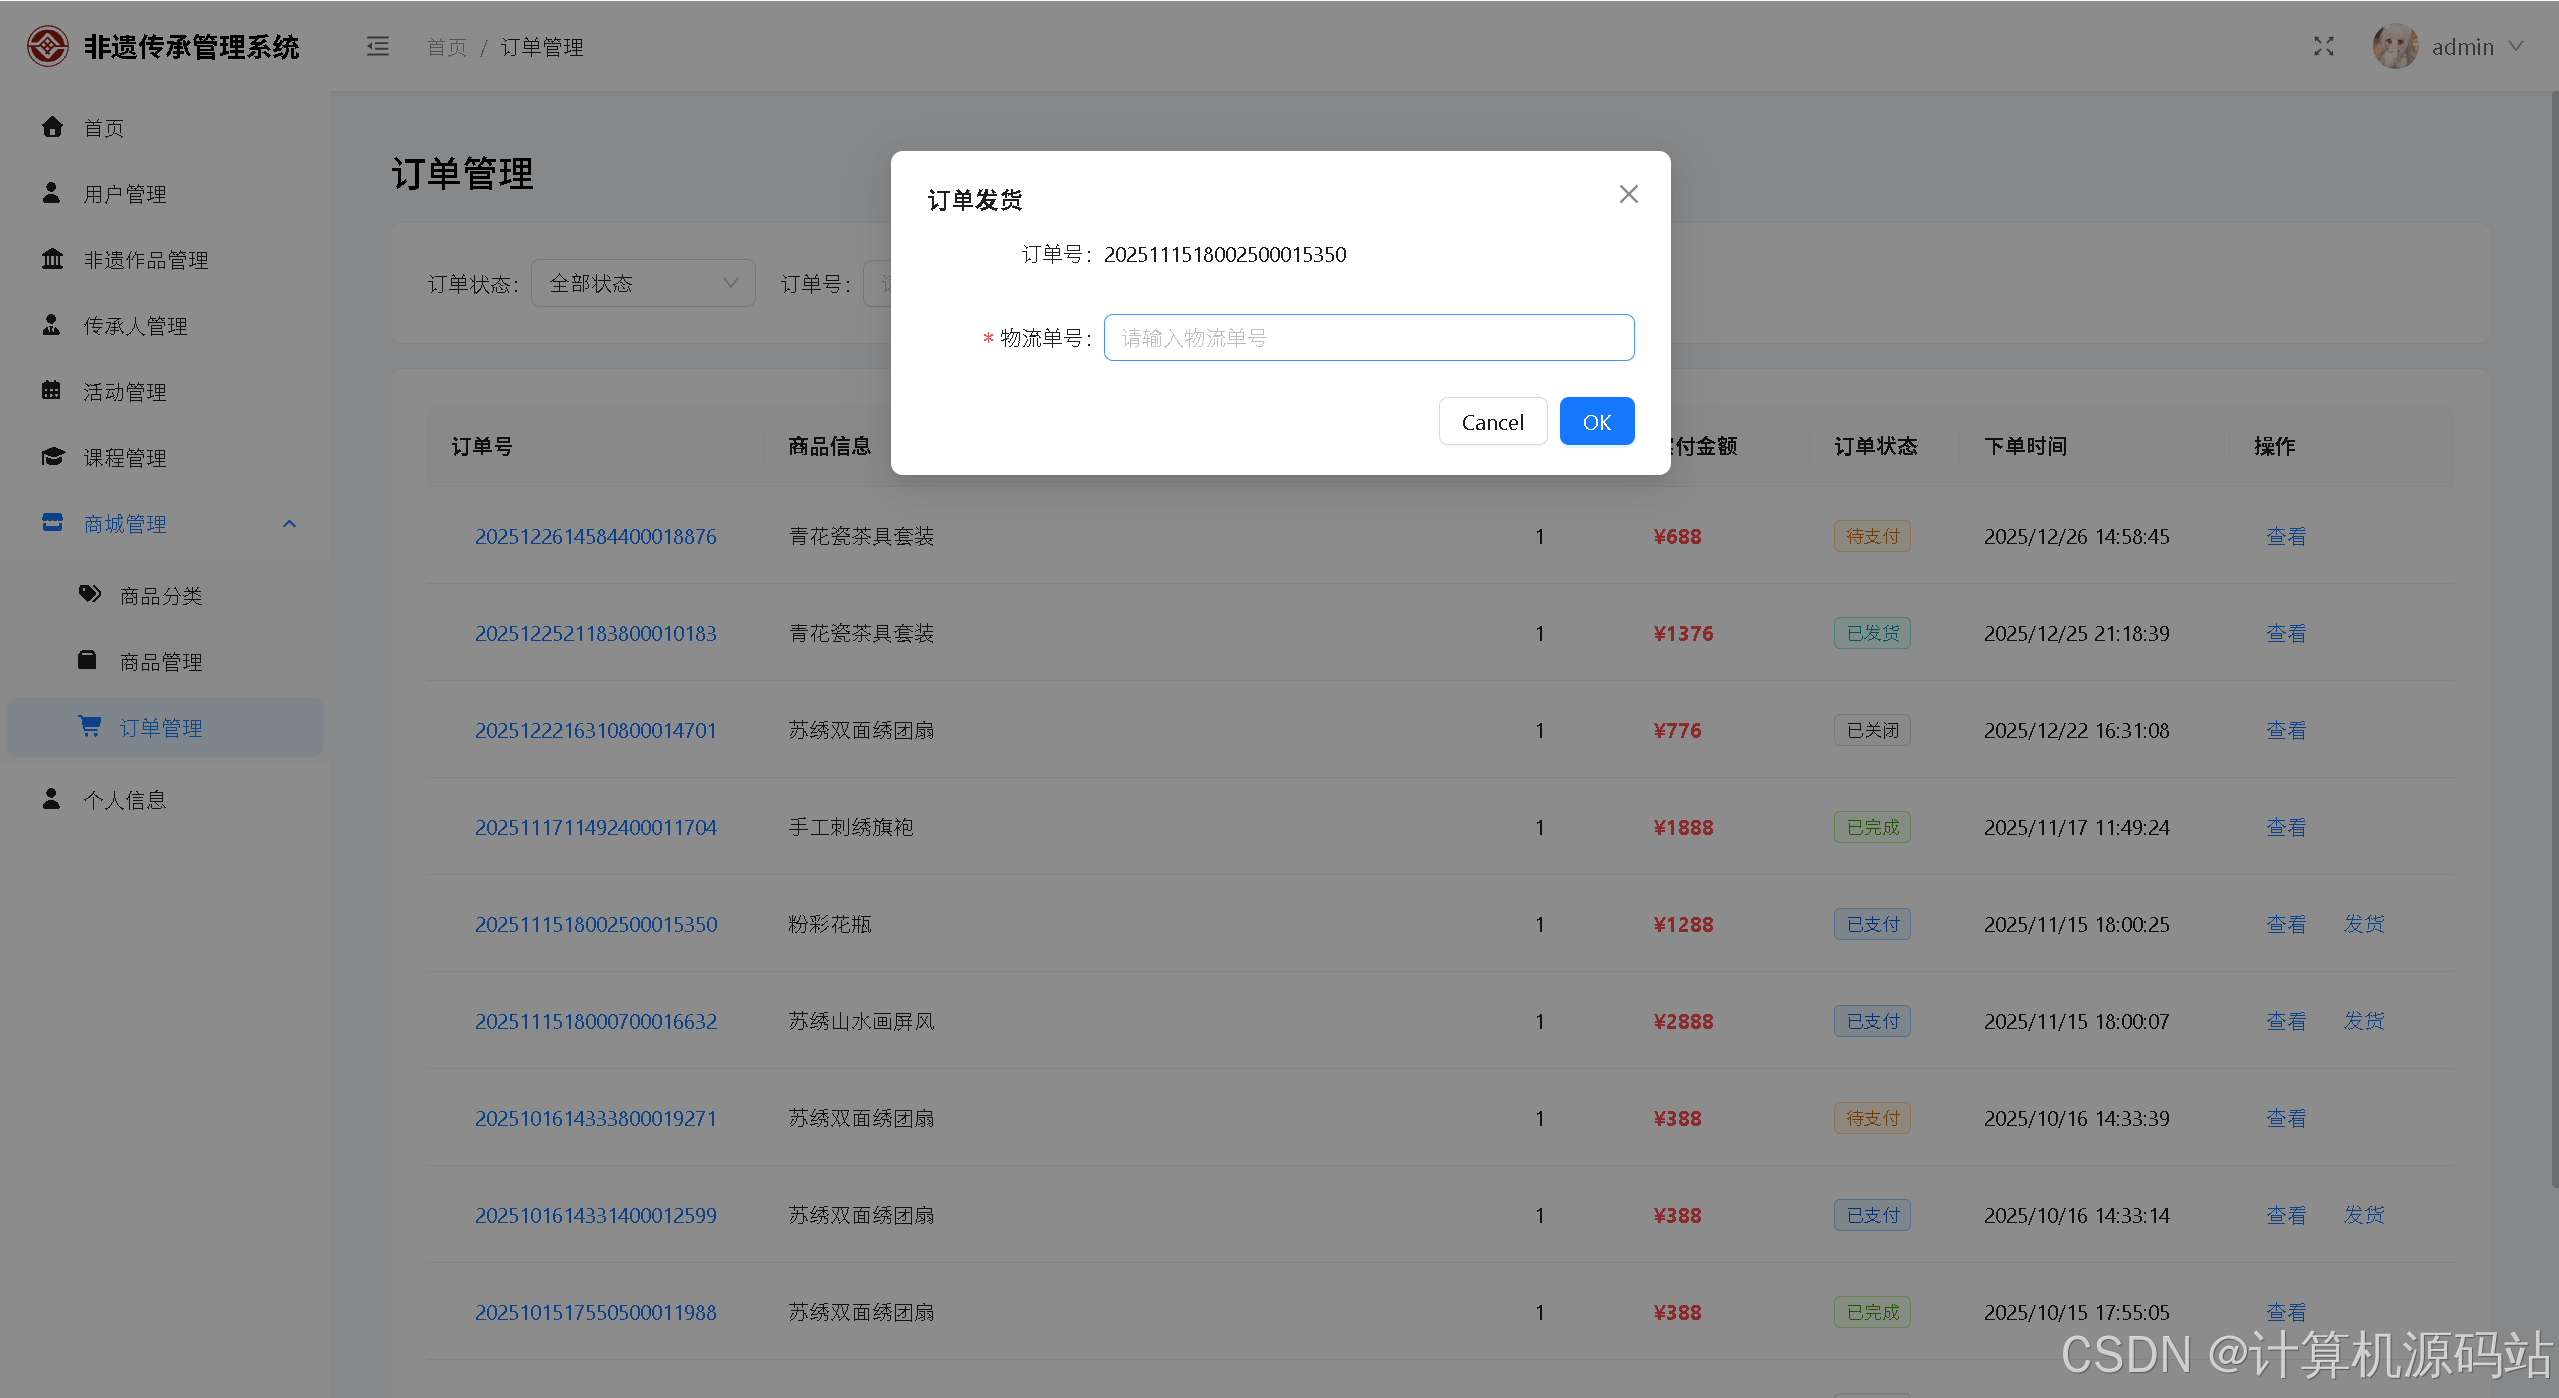This screenshot has width=2559, height=1398.
Task: Collapse the 商城管理 submenu chevron
Action: tap(290, 524)
